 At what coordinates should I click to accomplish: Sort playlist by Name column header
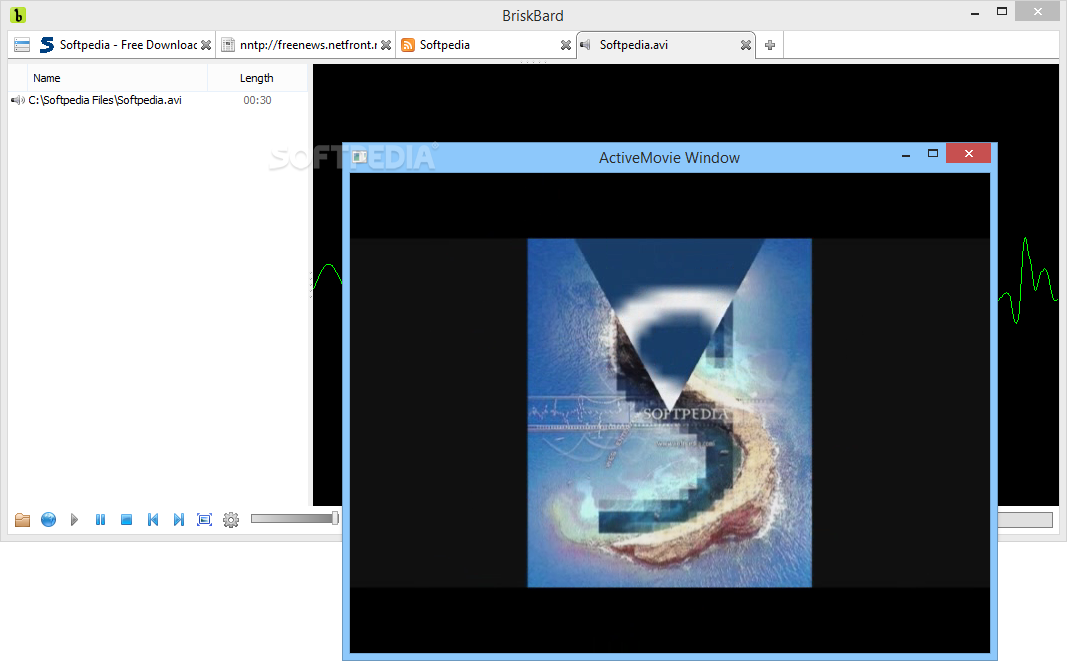point(117,78)
